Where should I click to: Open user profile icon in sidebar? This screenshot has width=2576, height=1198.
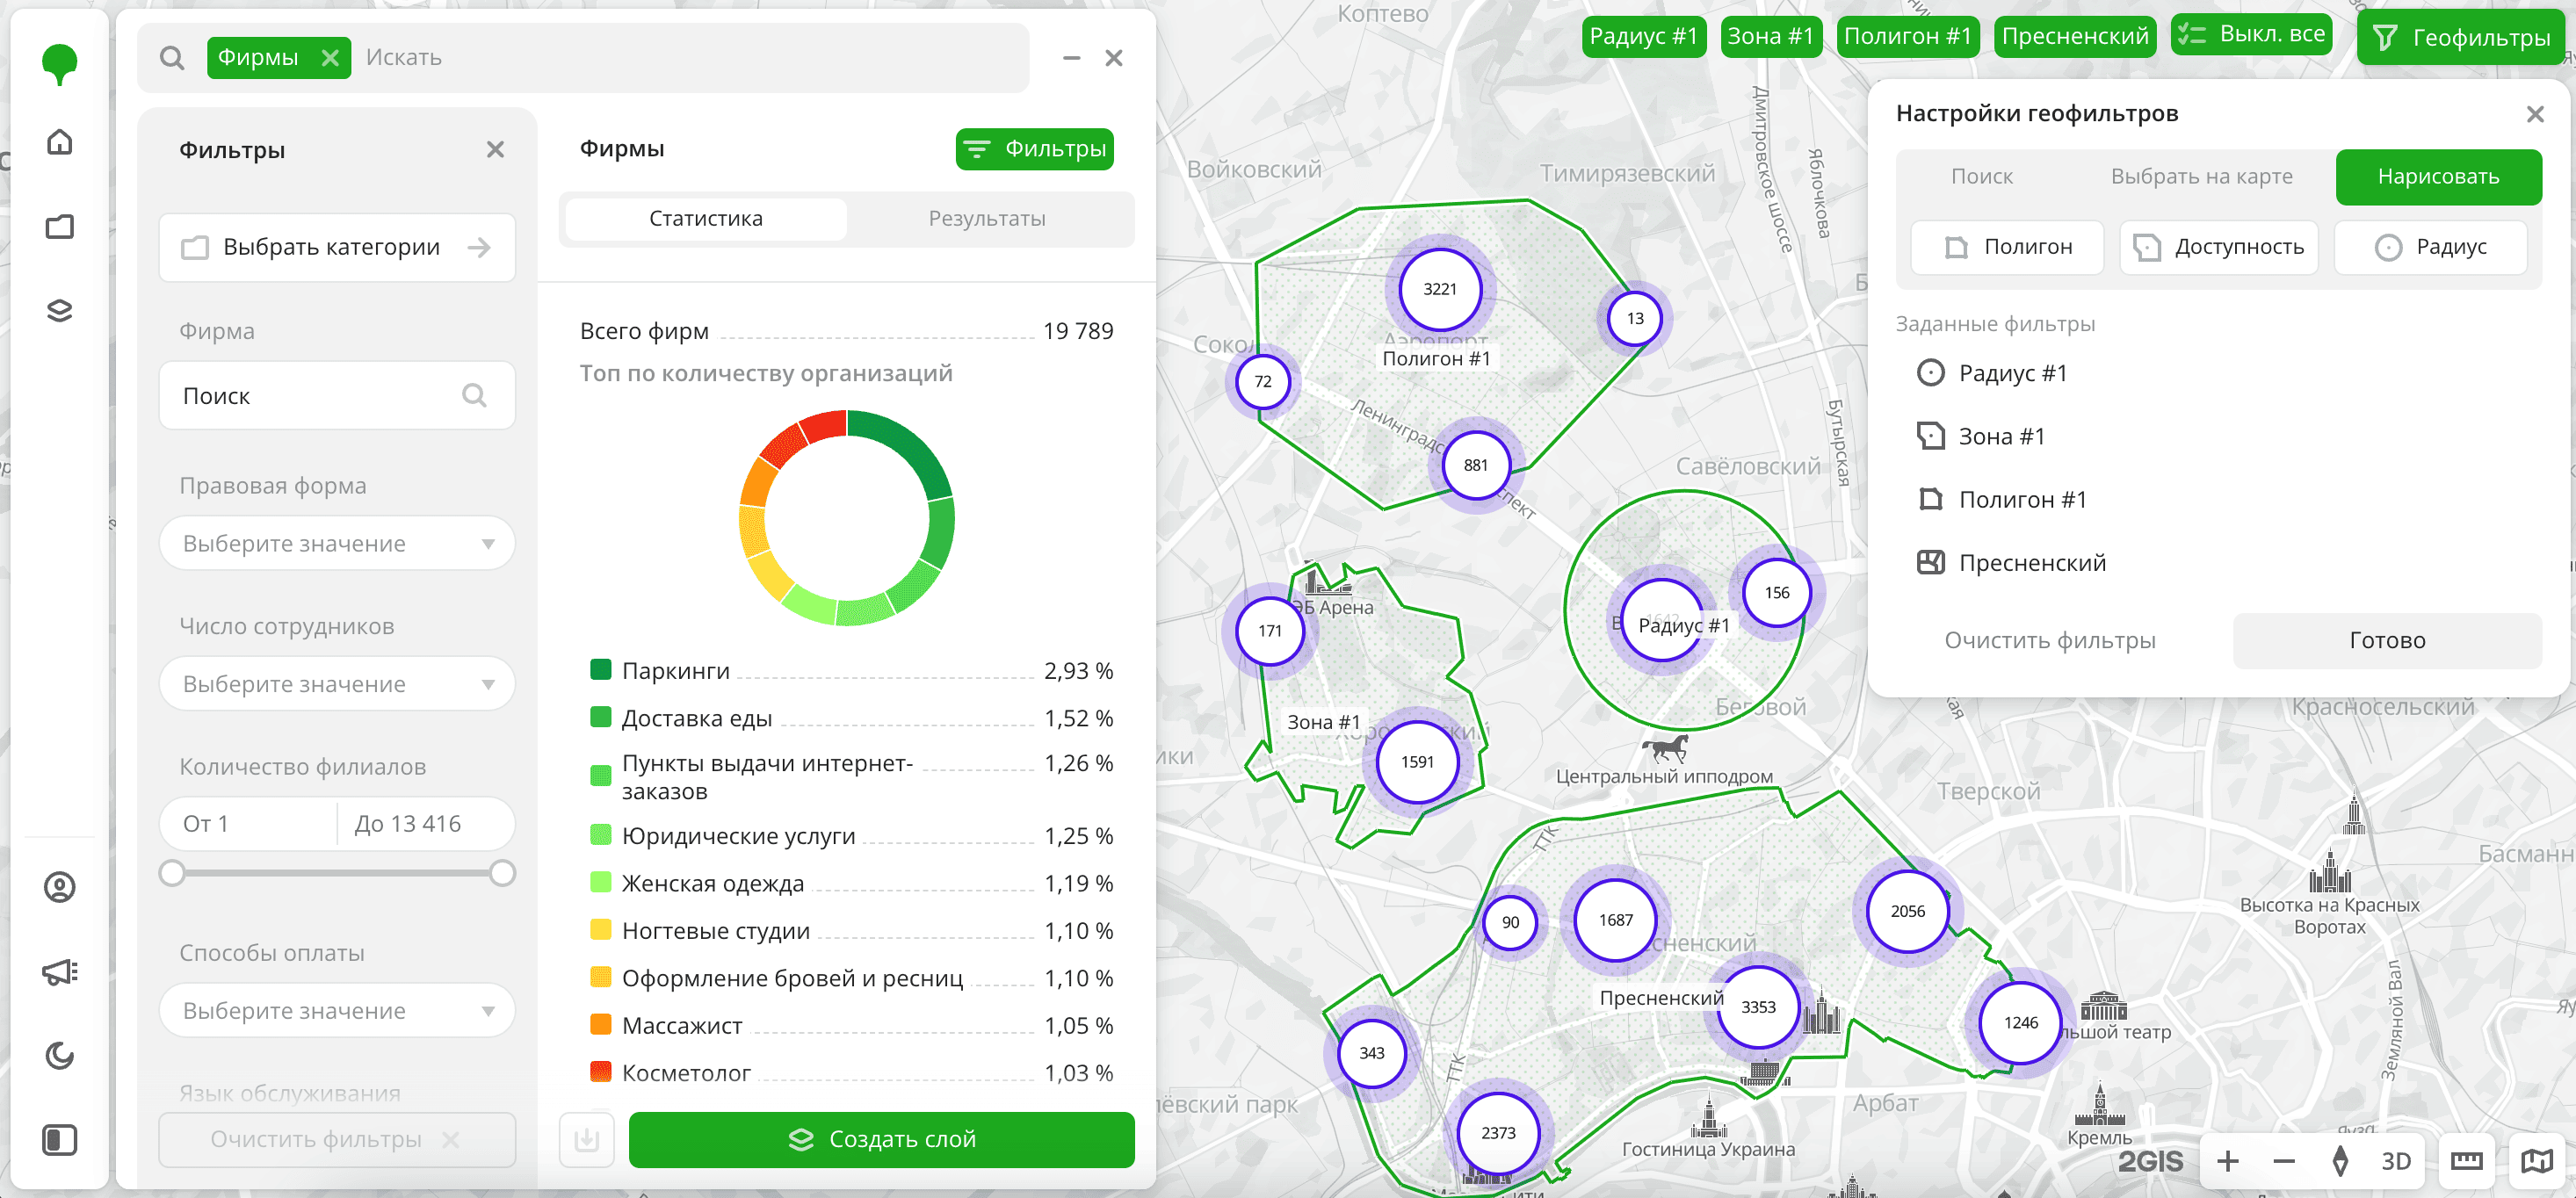click(60, 887)
